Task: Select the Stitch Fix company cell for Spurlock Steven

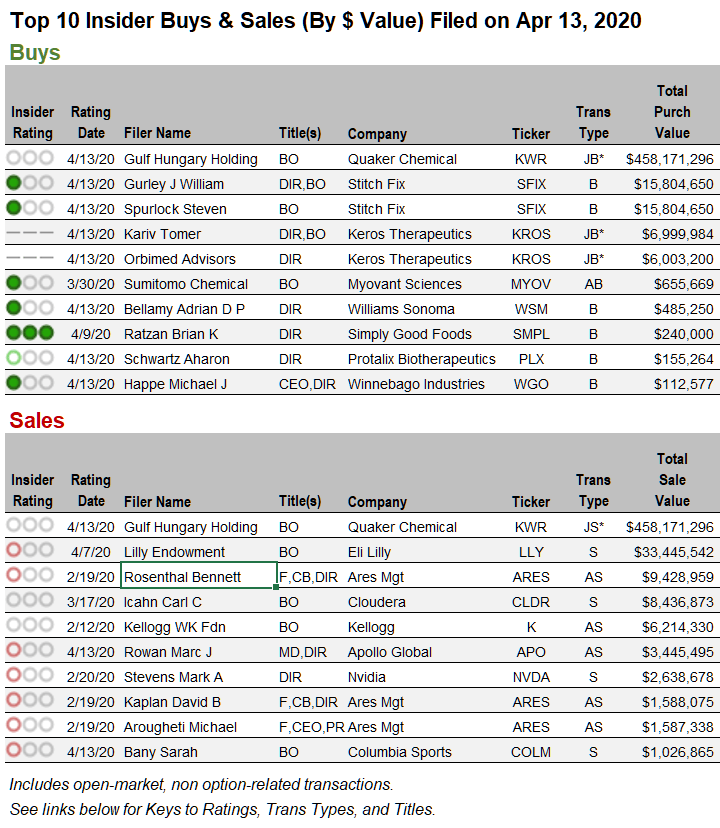Action: (x=377, y=209)
